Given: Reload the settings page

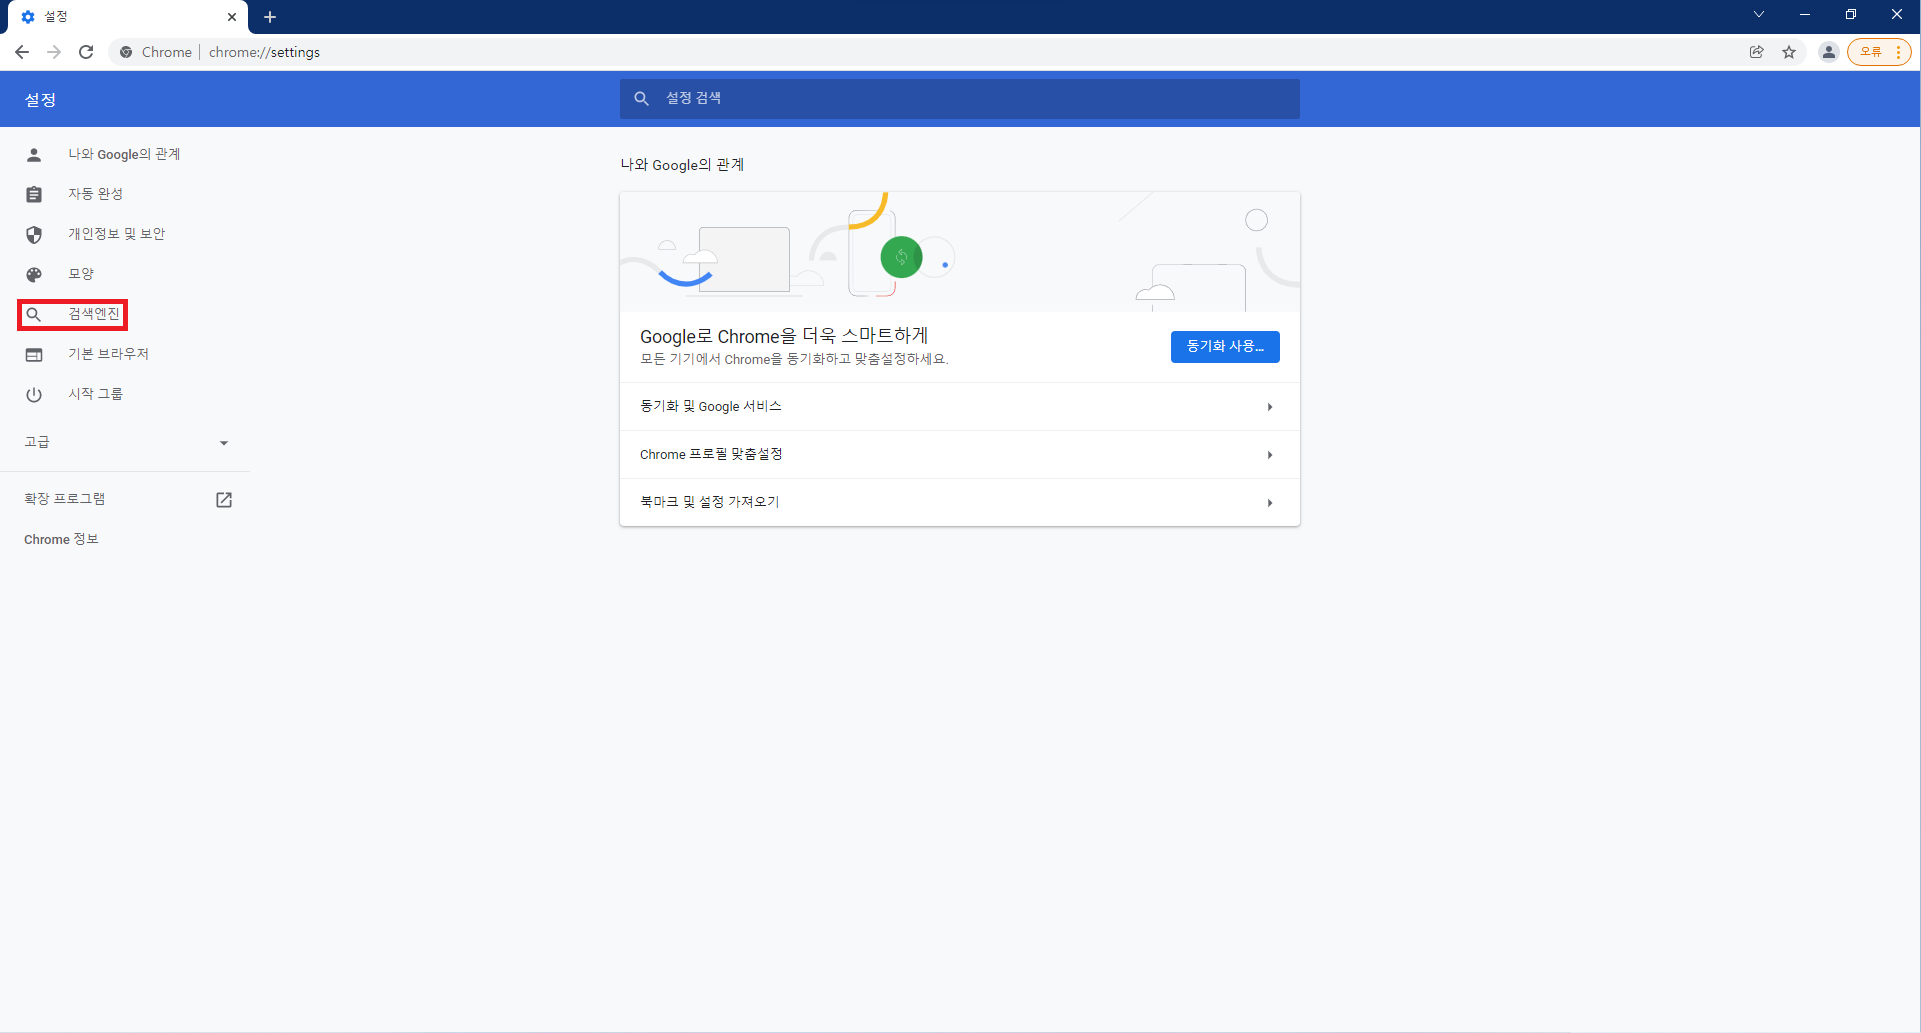Looking at the screenshot, I should coord(86,52).
